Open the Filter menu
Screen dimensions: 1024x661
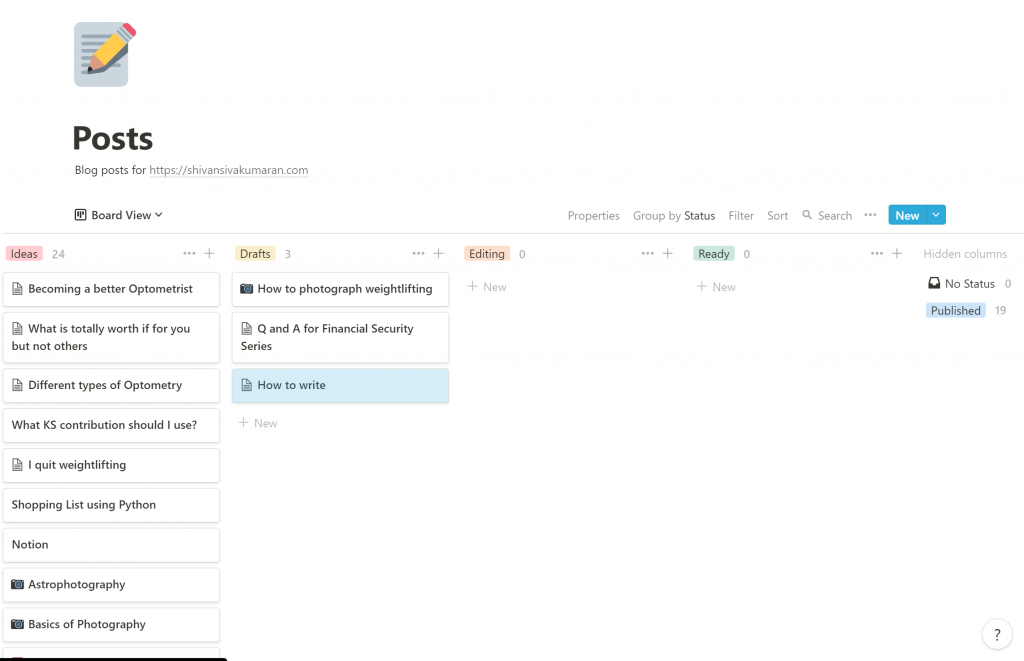(x=741, y=215)
